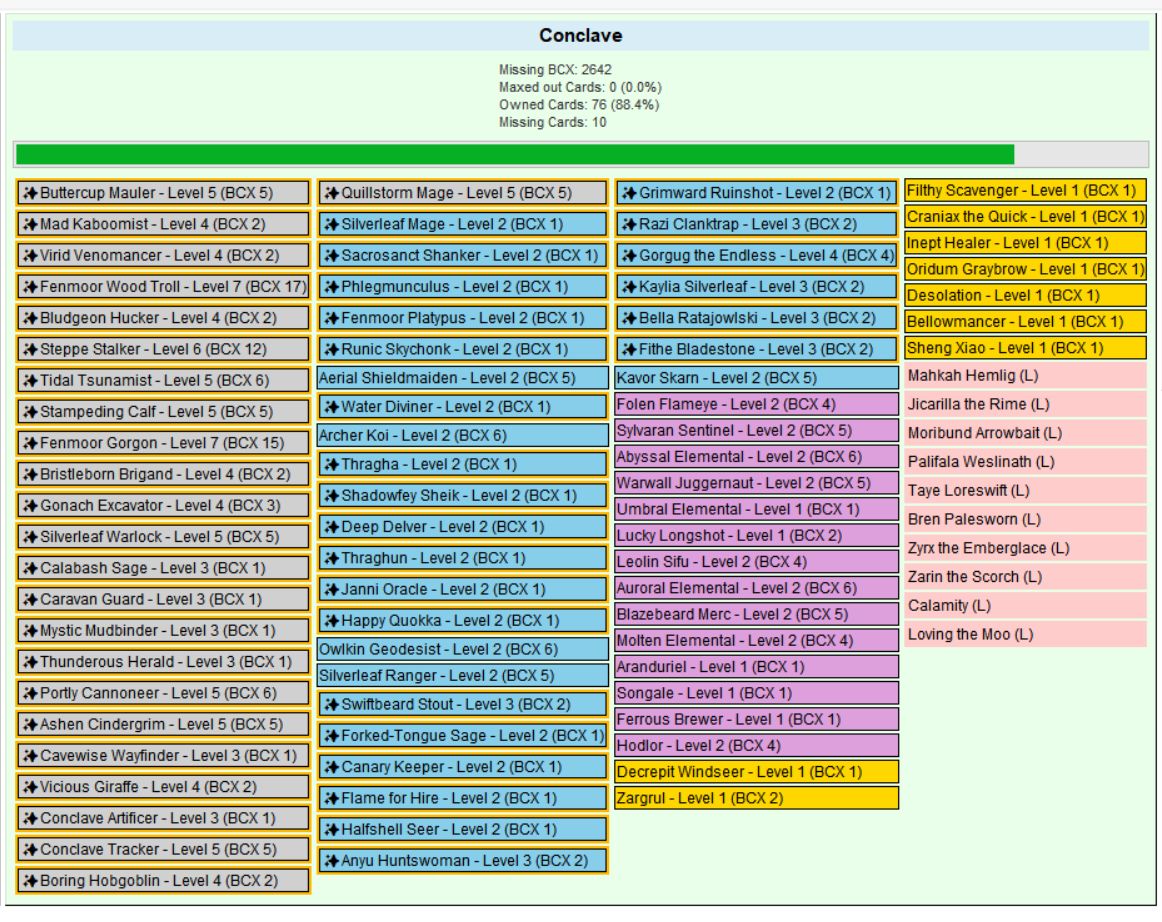Click the Conclave section header

click(580, 36)
